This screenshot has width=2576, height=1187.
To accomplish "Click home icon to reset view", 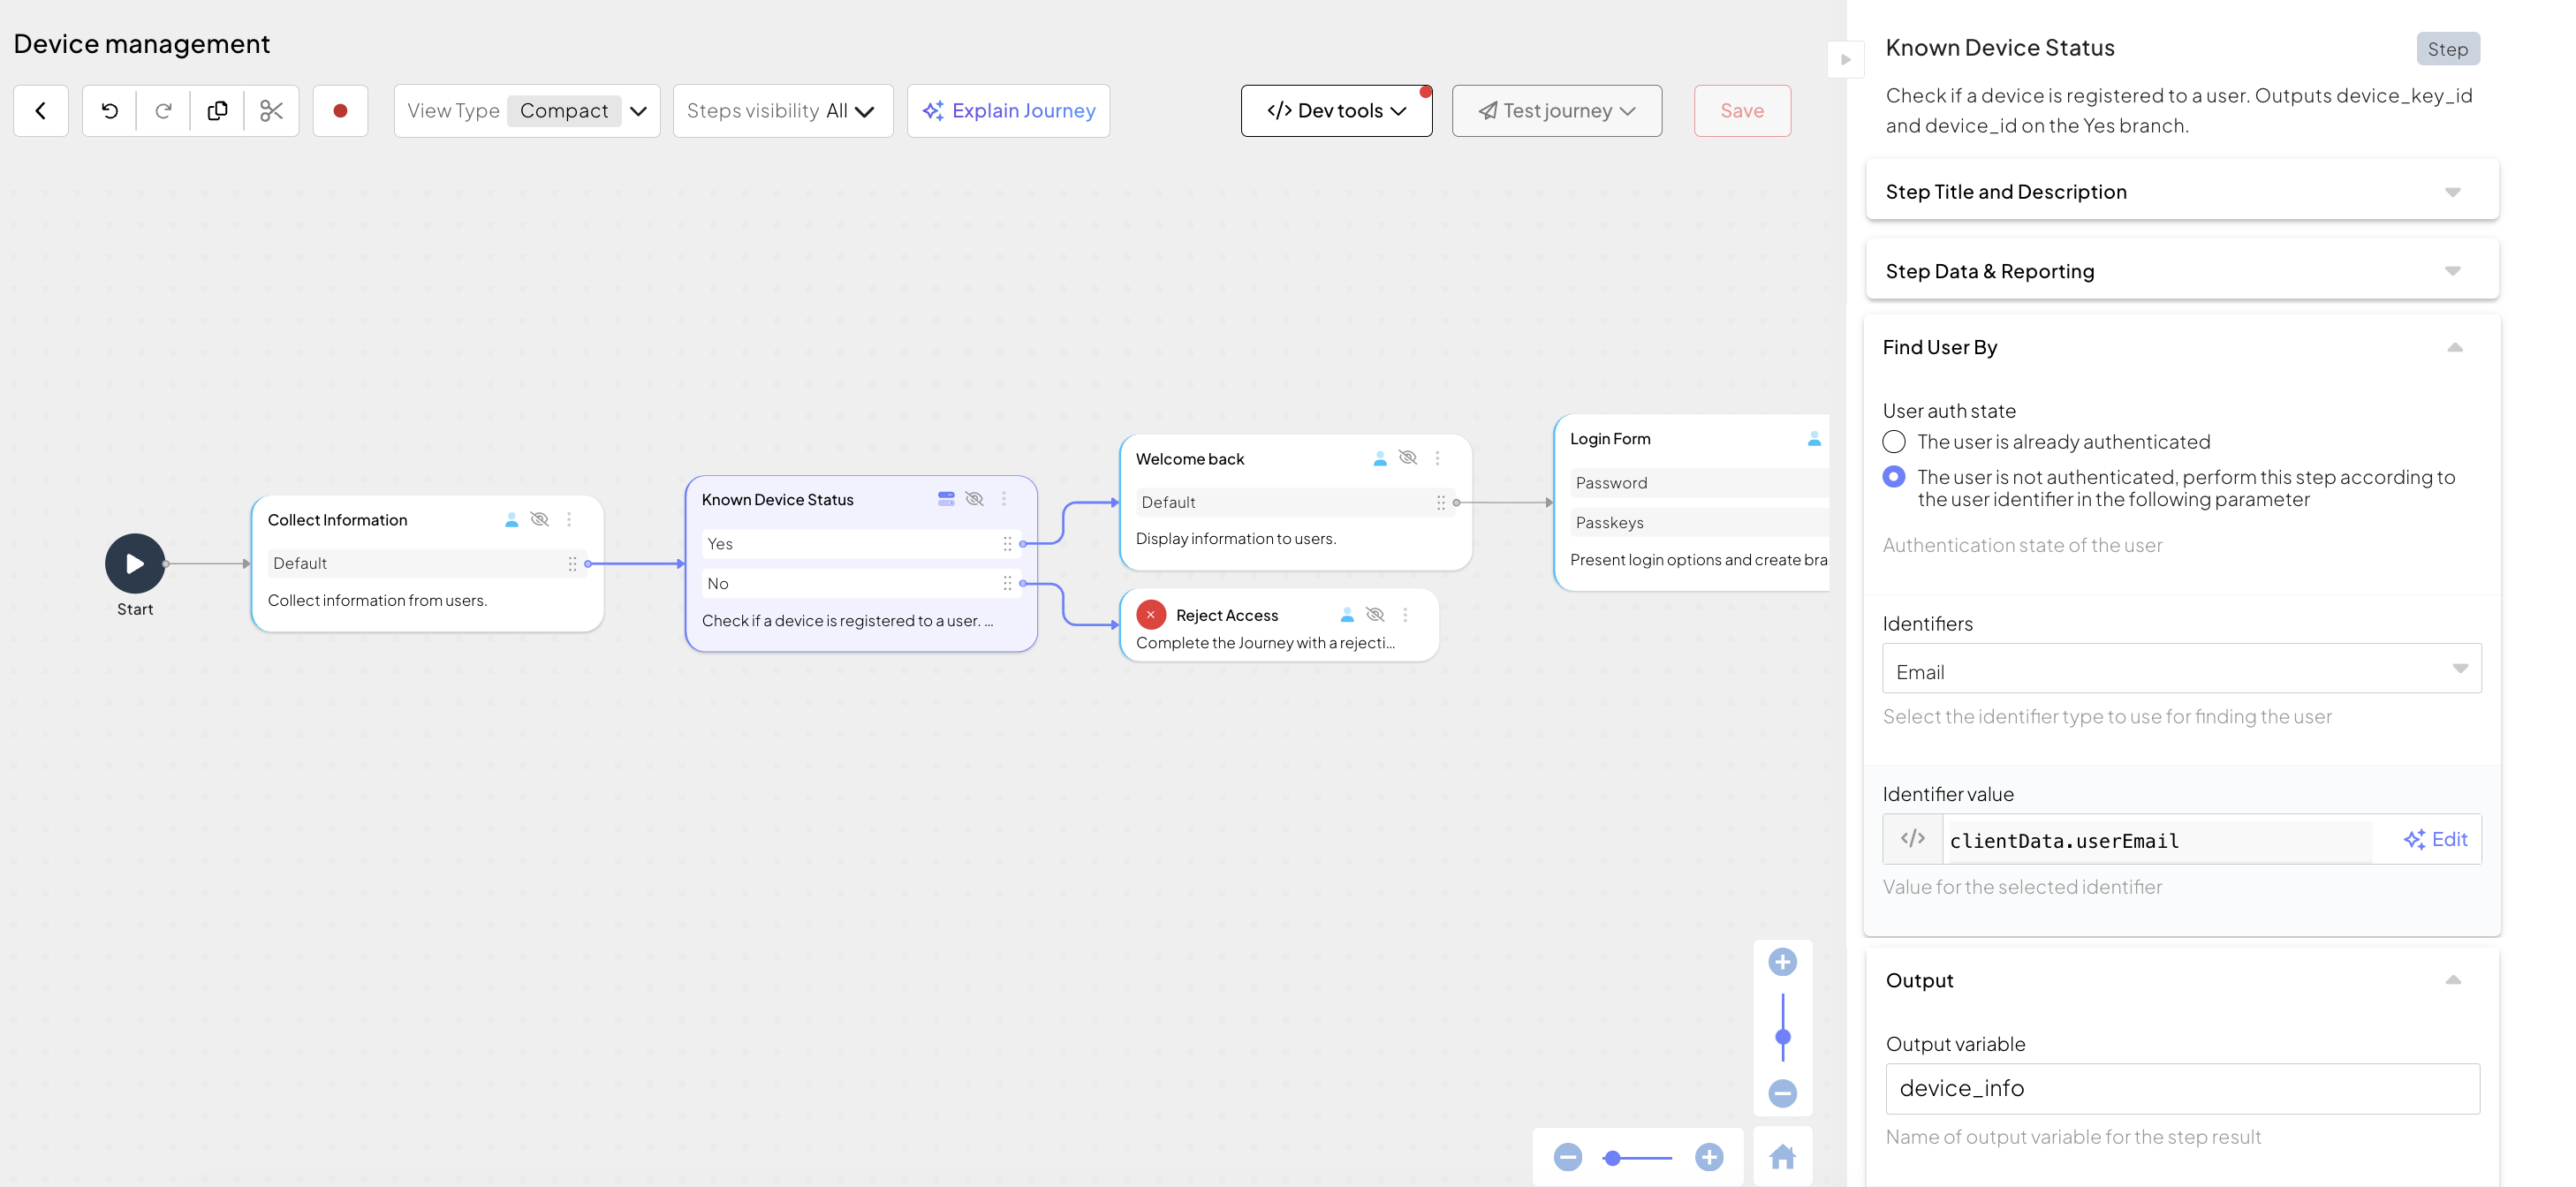I will point(1783,1157).
